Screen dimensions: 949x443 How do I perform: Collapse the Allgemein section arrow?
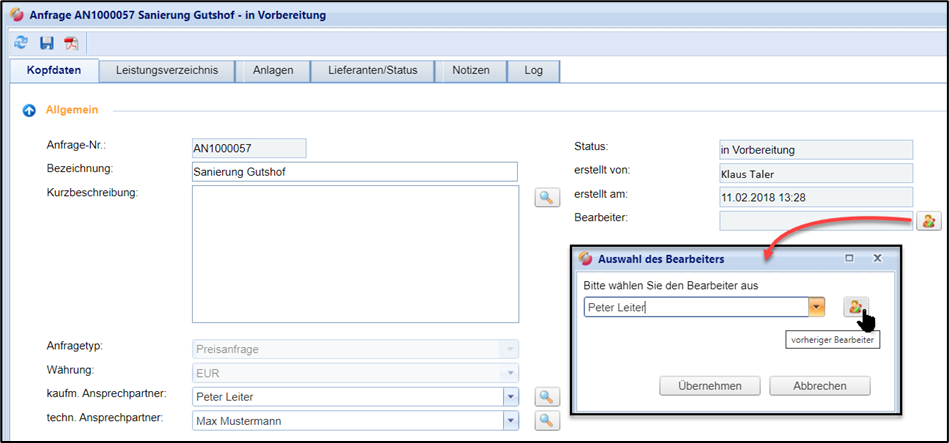click(x=29, y=110)
